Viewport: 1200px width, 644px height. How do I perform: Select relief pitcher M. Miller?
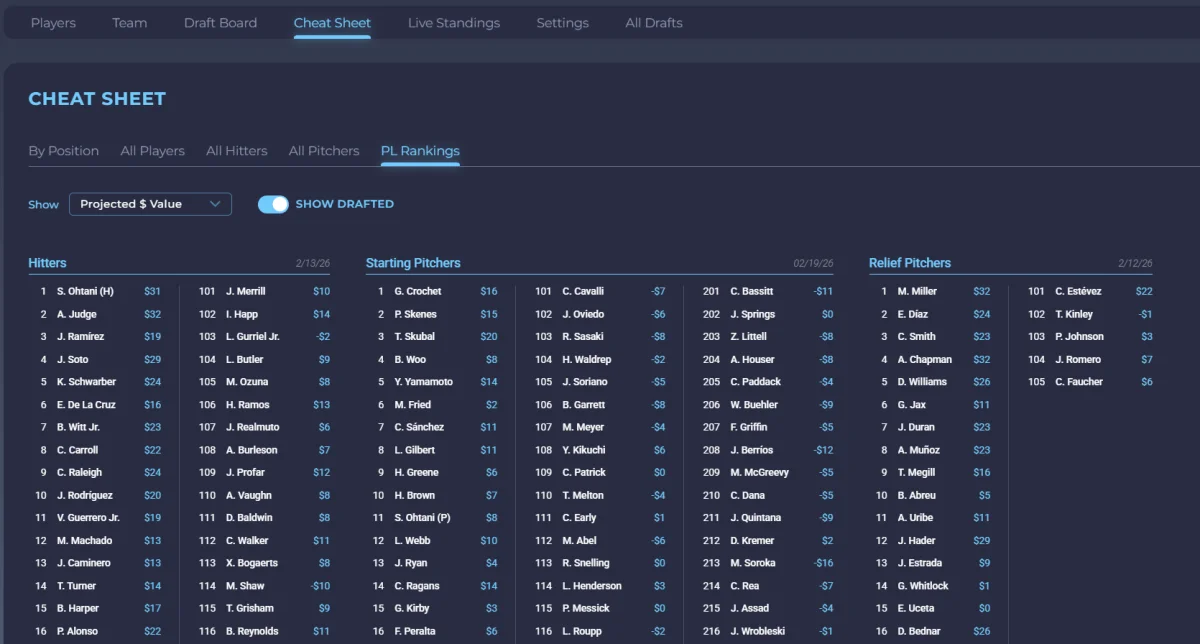tap(917, 291)
